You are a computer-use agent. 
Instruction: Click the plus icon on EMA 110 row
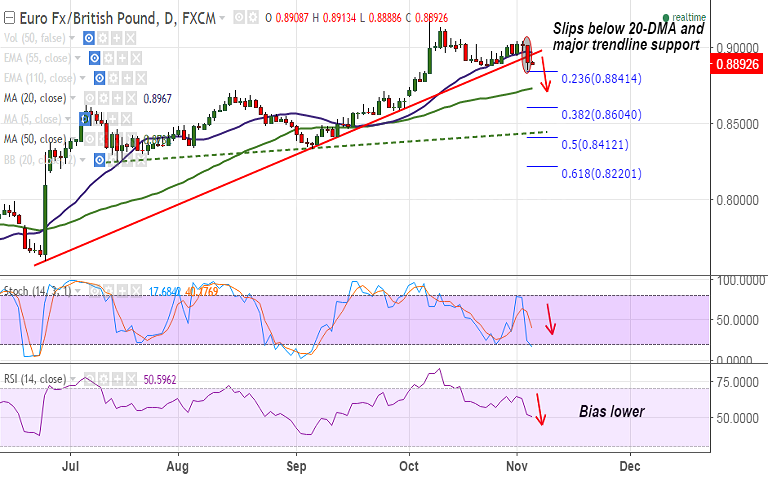coord(127,78)
